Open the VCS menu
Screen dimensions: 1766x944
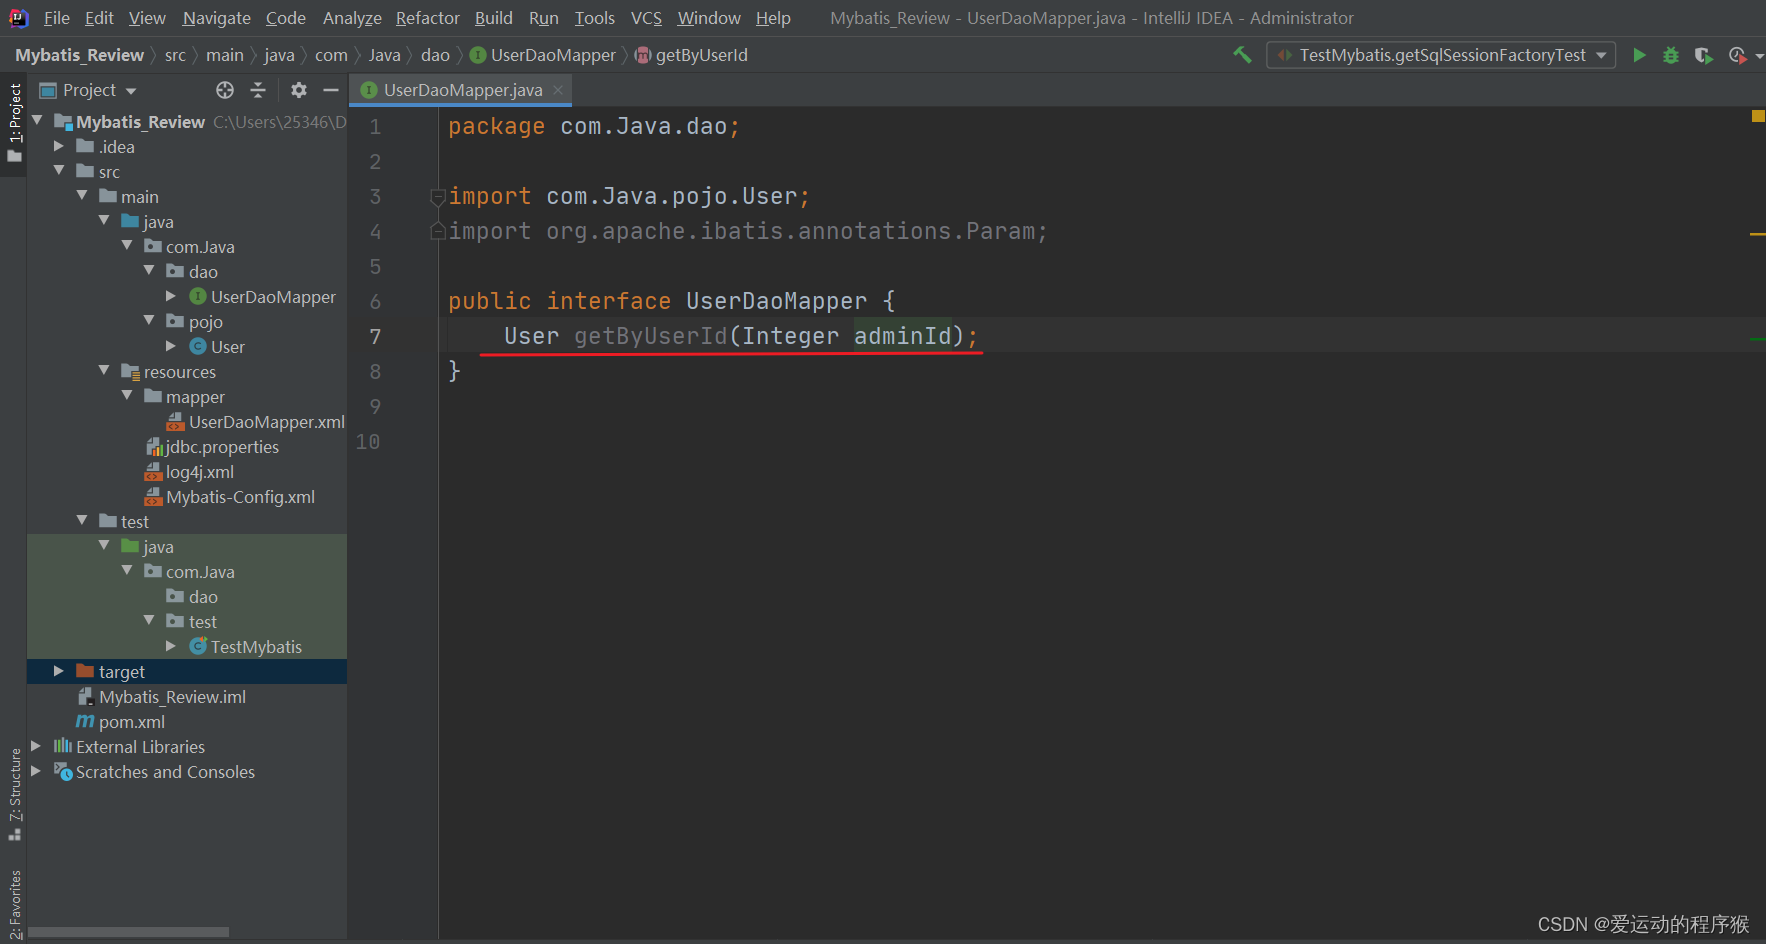pos(646,18)
